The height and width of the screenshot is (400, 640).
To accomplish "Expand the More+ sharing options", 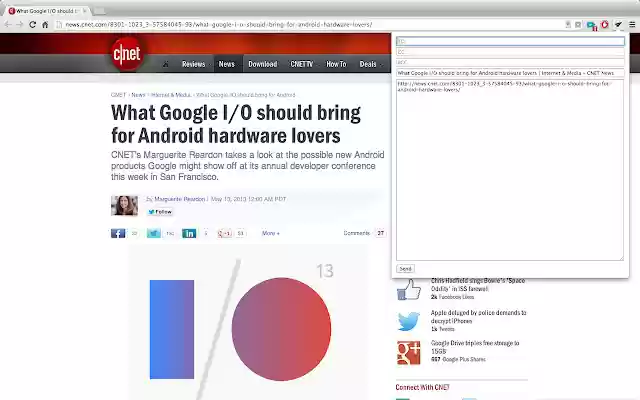I will [x=271, y=233].
